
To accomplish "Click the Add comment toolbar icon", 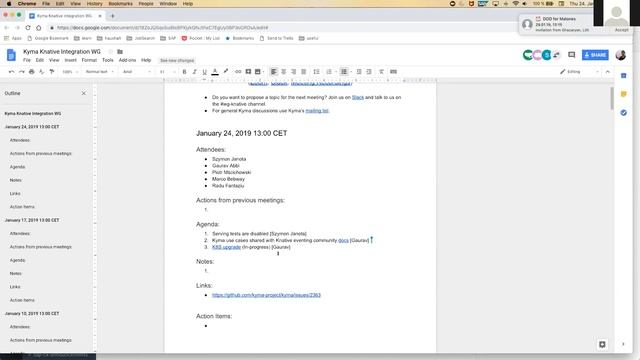I will [248, 72].
